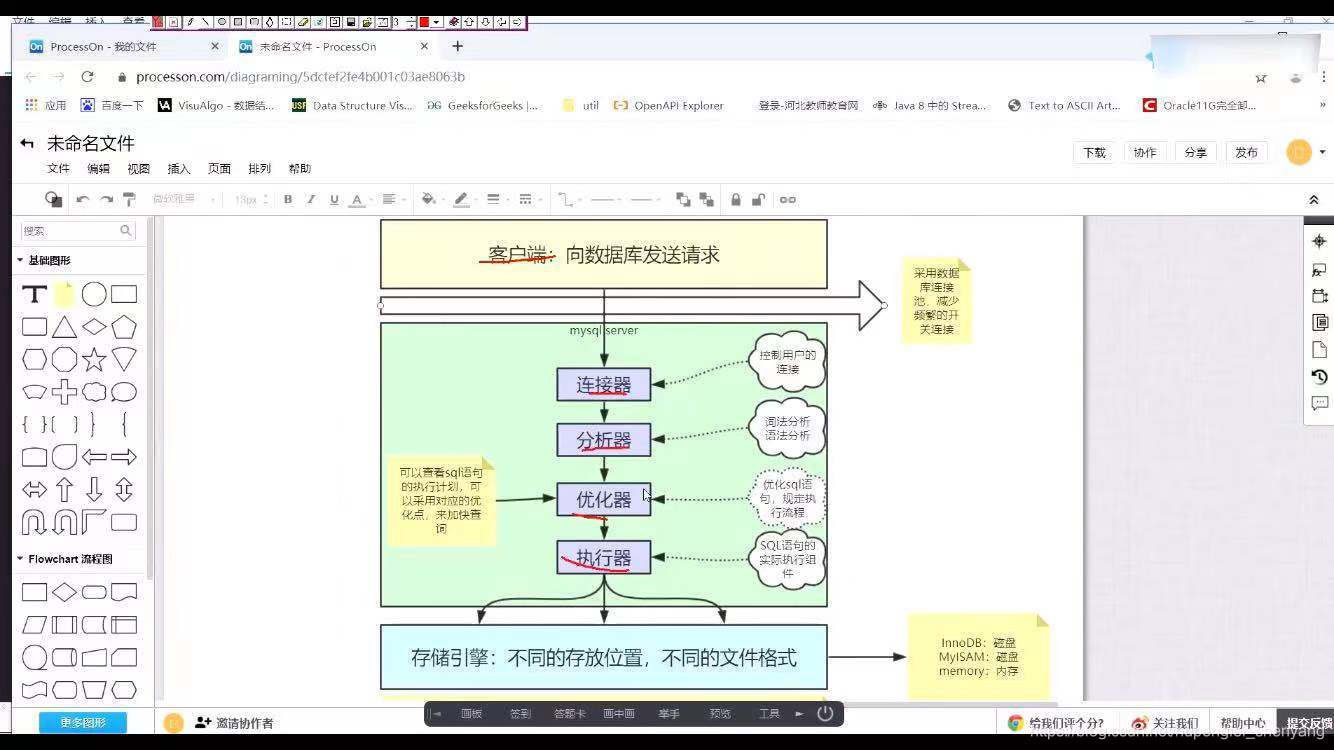This screenshot has width=1334, height=750.
Task: Collapse the toolbar with the chevron icon
Action: click(1315, 199)
